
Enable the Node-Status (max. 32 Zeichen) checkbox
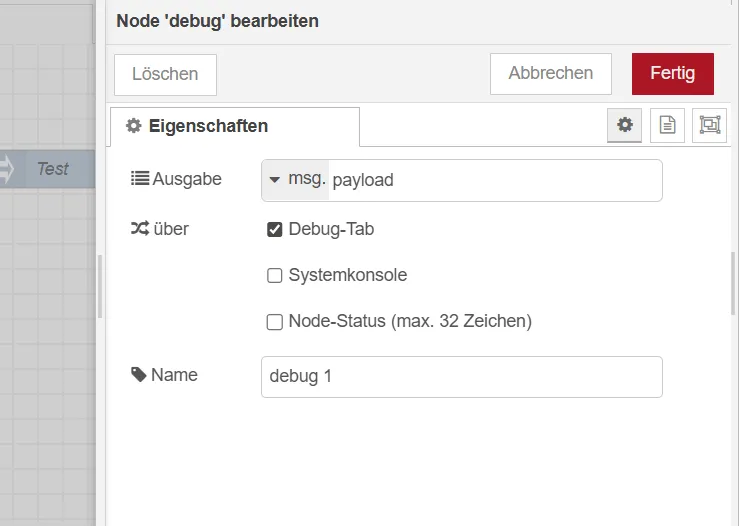(x=275, y=322)
